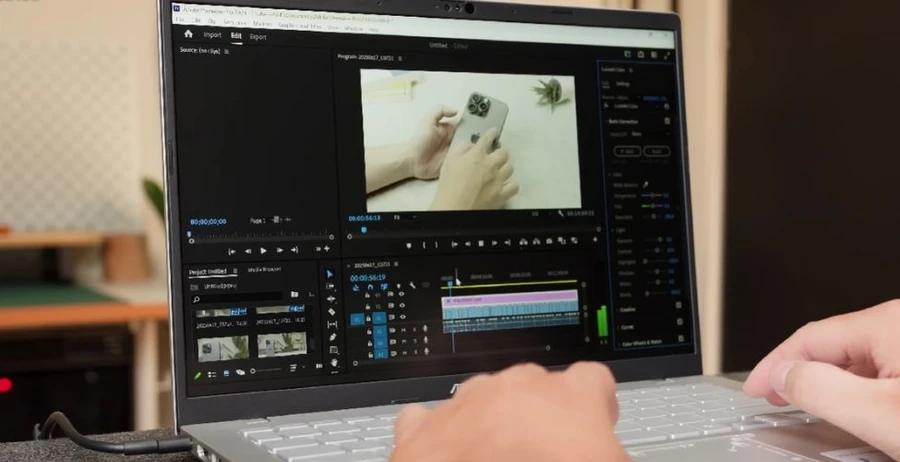The image size is (900, 462).
Task: Step forward one frame in Program monitor
Action: [x=494, y=243]
